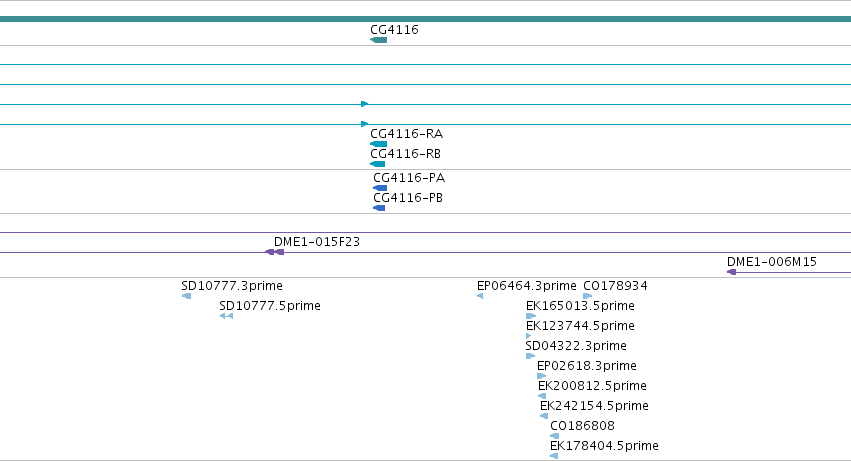The height and width of the screenshot is (461, 851).
Task: Select the EK200812.5prime arrow glyph
Action: [542, 396]
